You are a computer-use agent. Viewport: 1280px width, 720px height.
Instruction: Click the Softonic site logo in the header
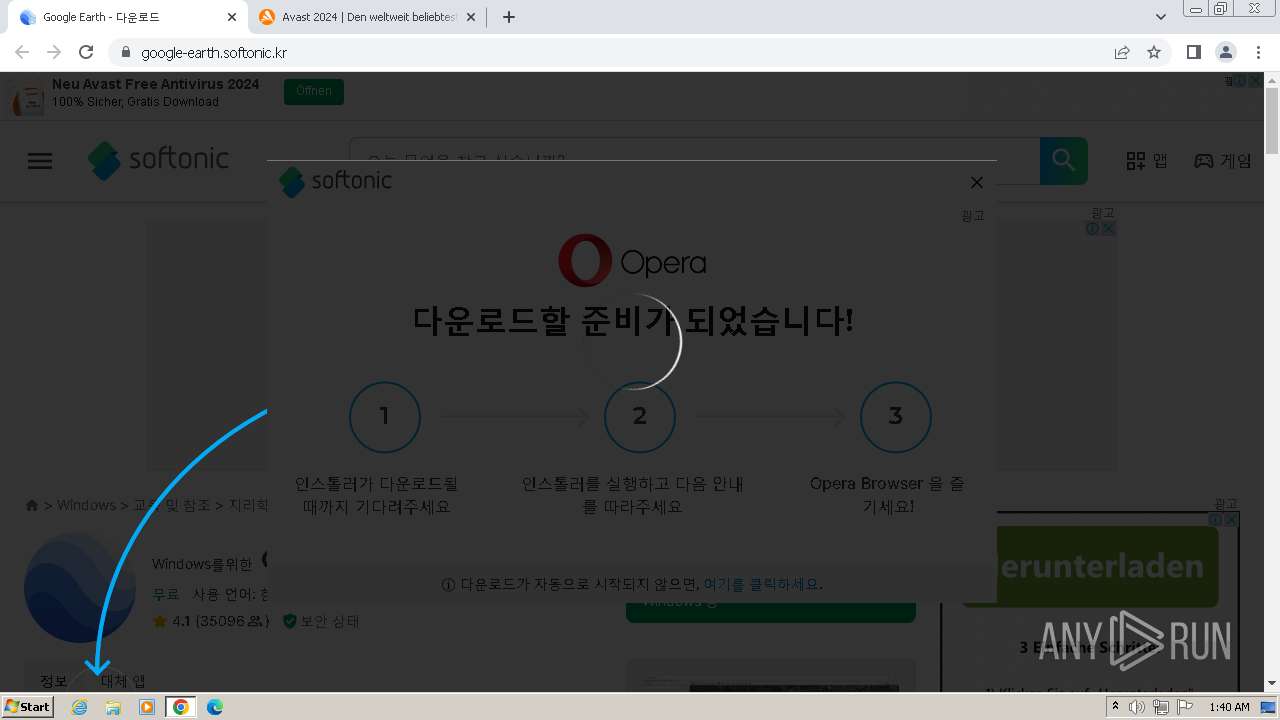click(x=158, y=160)
